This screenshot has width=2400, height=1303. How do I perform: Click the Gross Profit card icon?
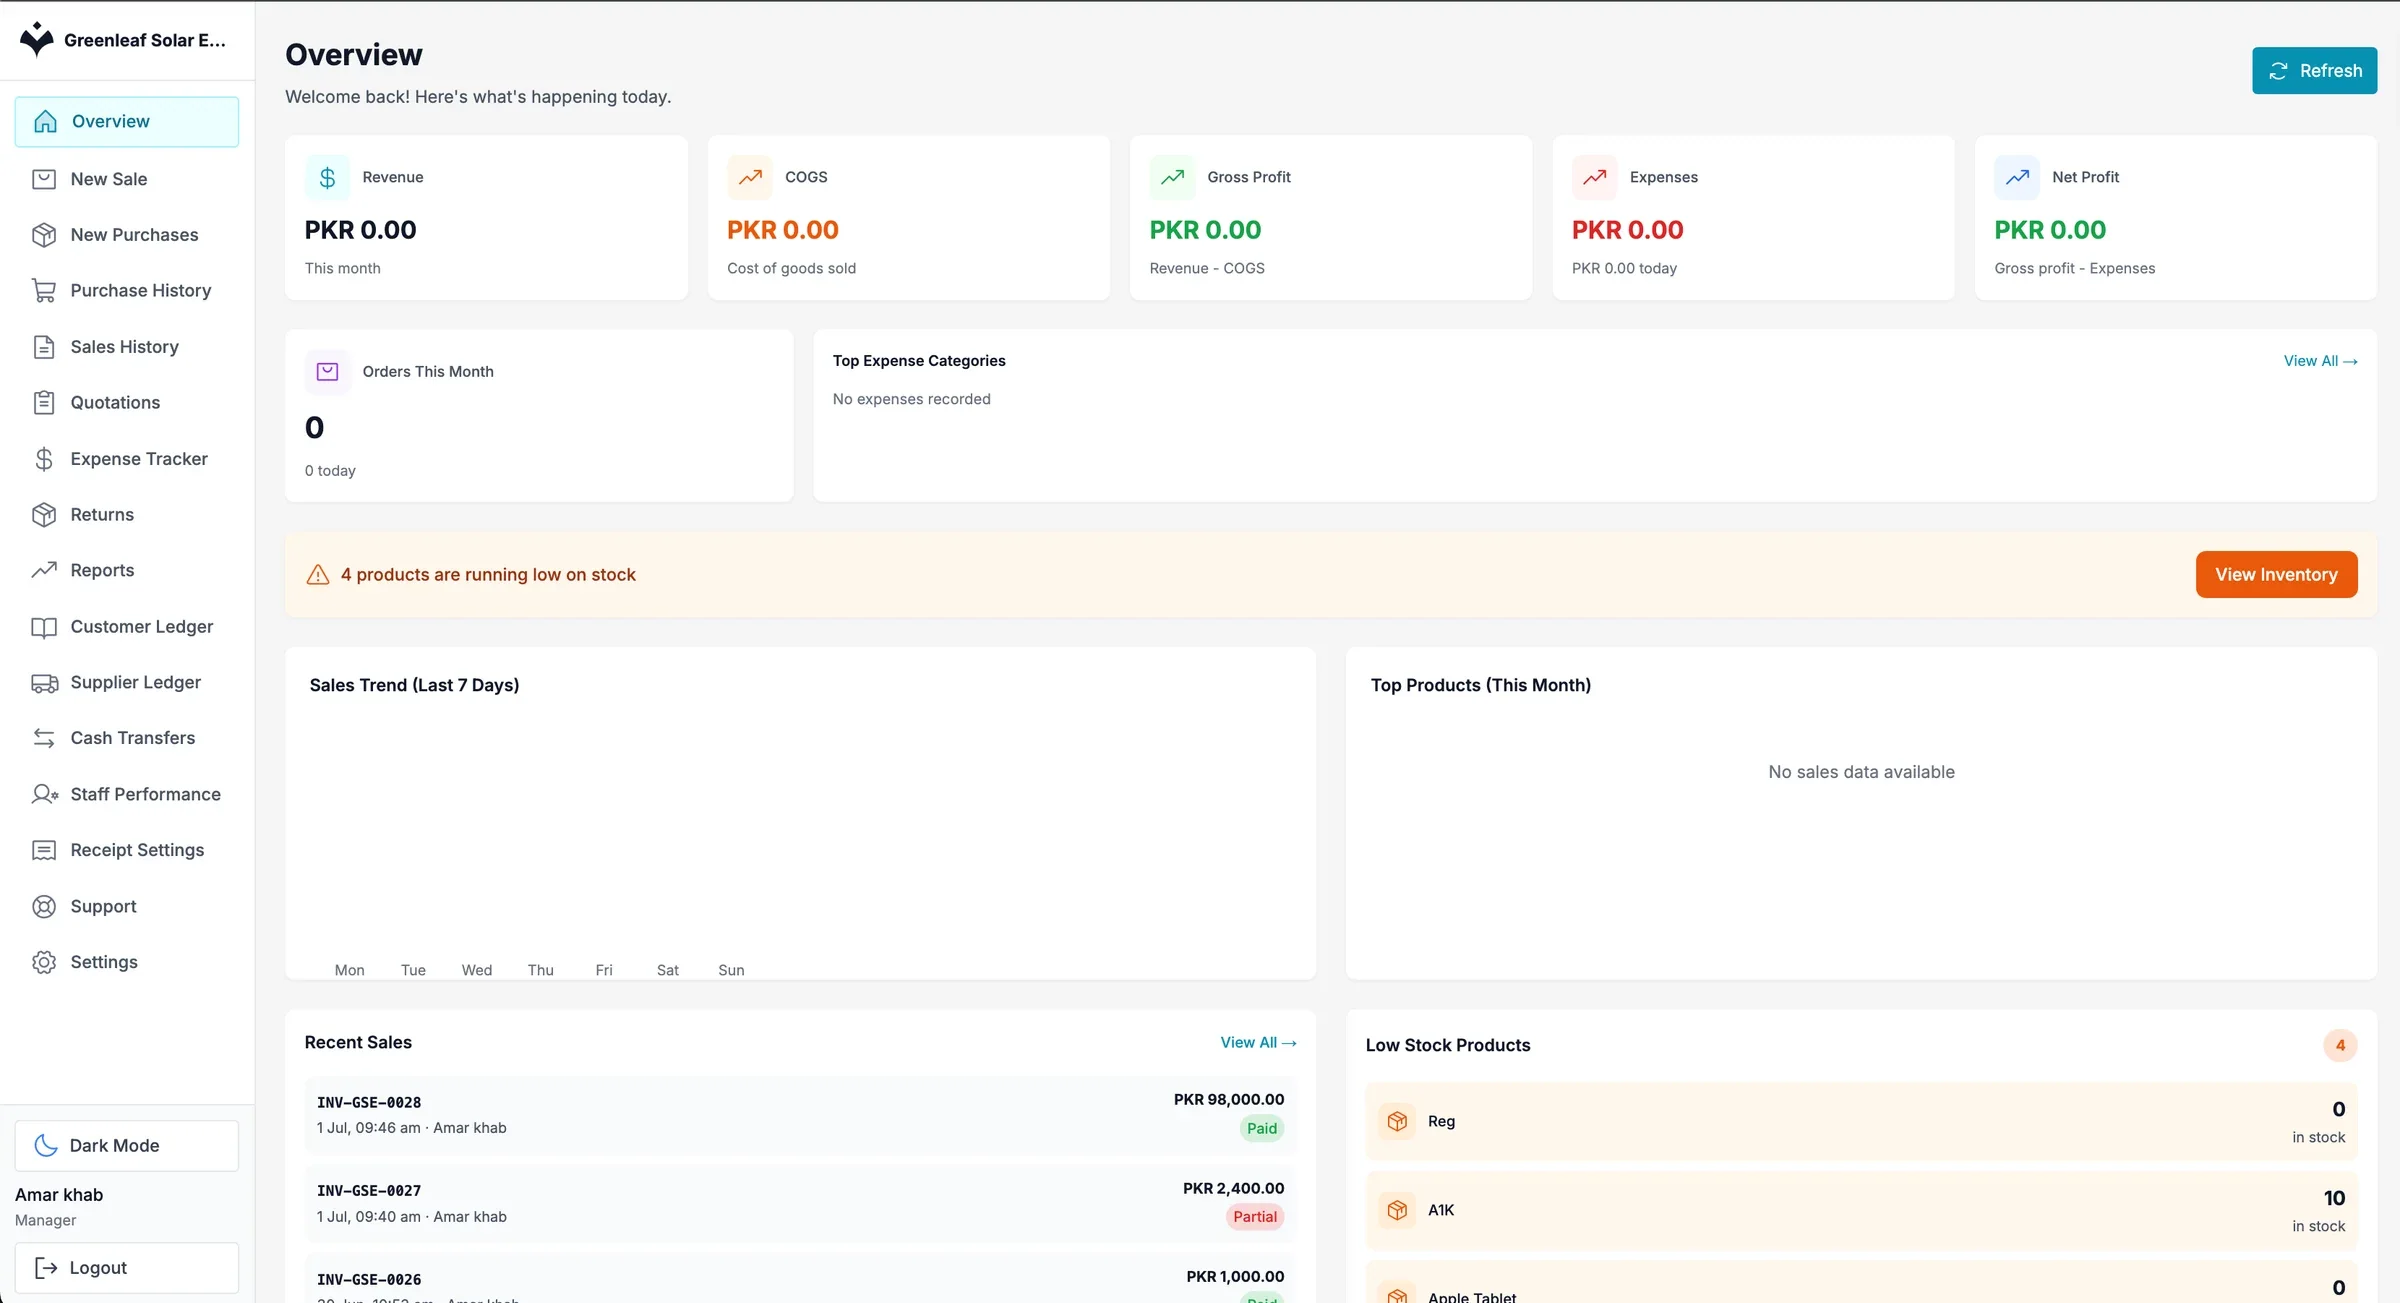pyautogui.click(x=1172, y=178)
